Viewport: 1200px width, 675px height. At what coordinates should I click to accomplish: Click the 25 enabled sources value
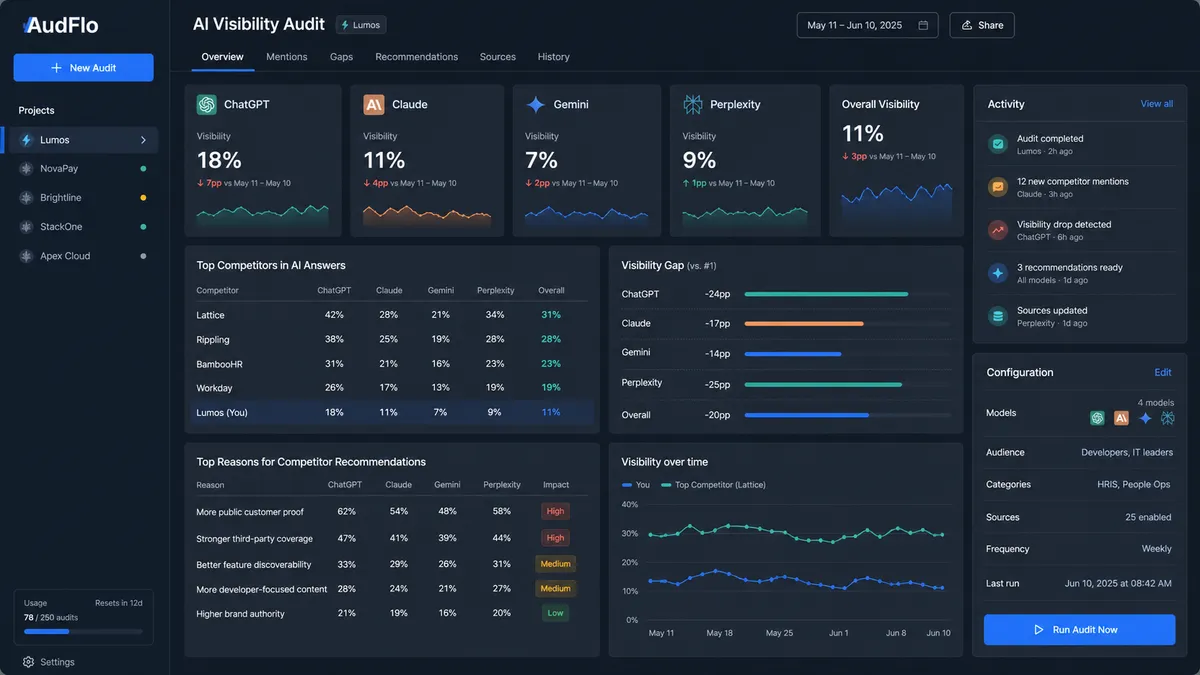click(1148, 517)
